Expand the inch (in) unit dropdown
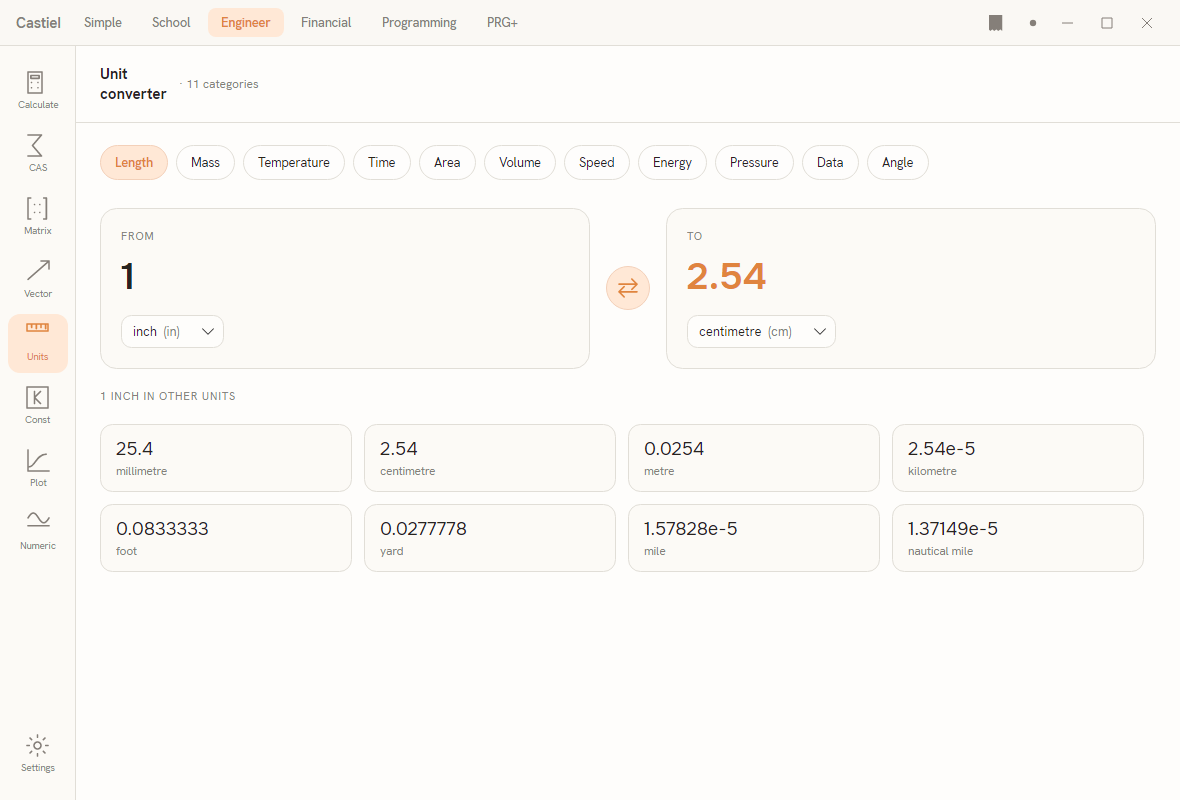 pyautogui.click(x=172, y=331)
